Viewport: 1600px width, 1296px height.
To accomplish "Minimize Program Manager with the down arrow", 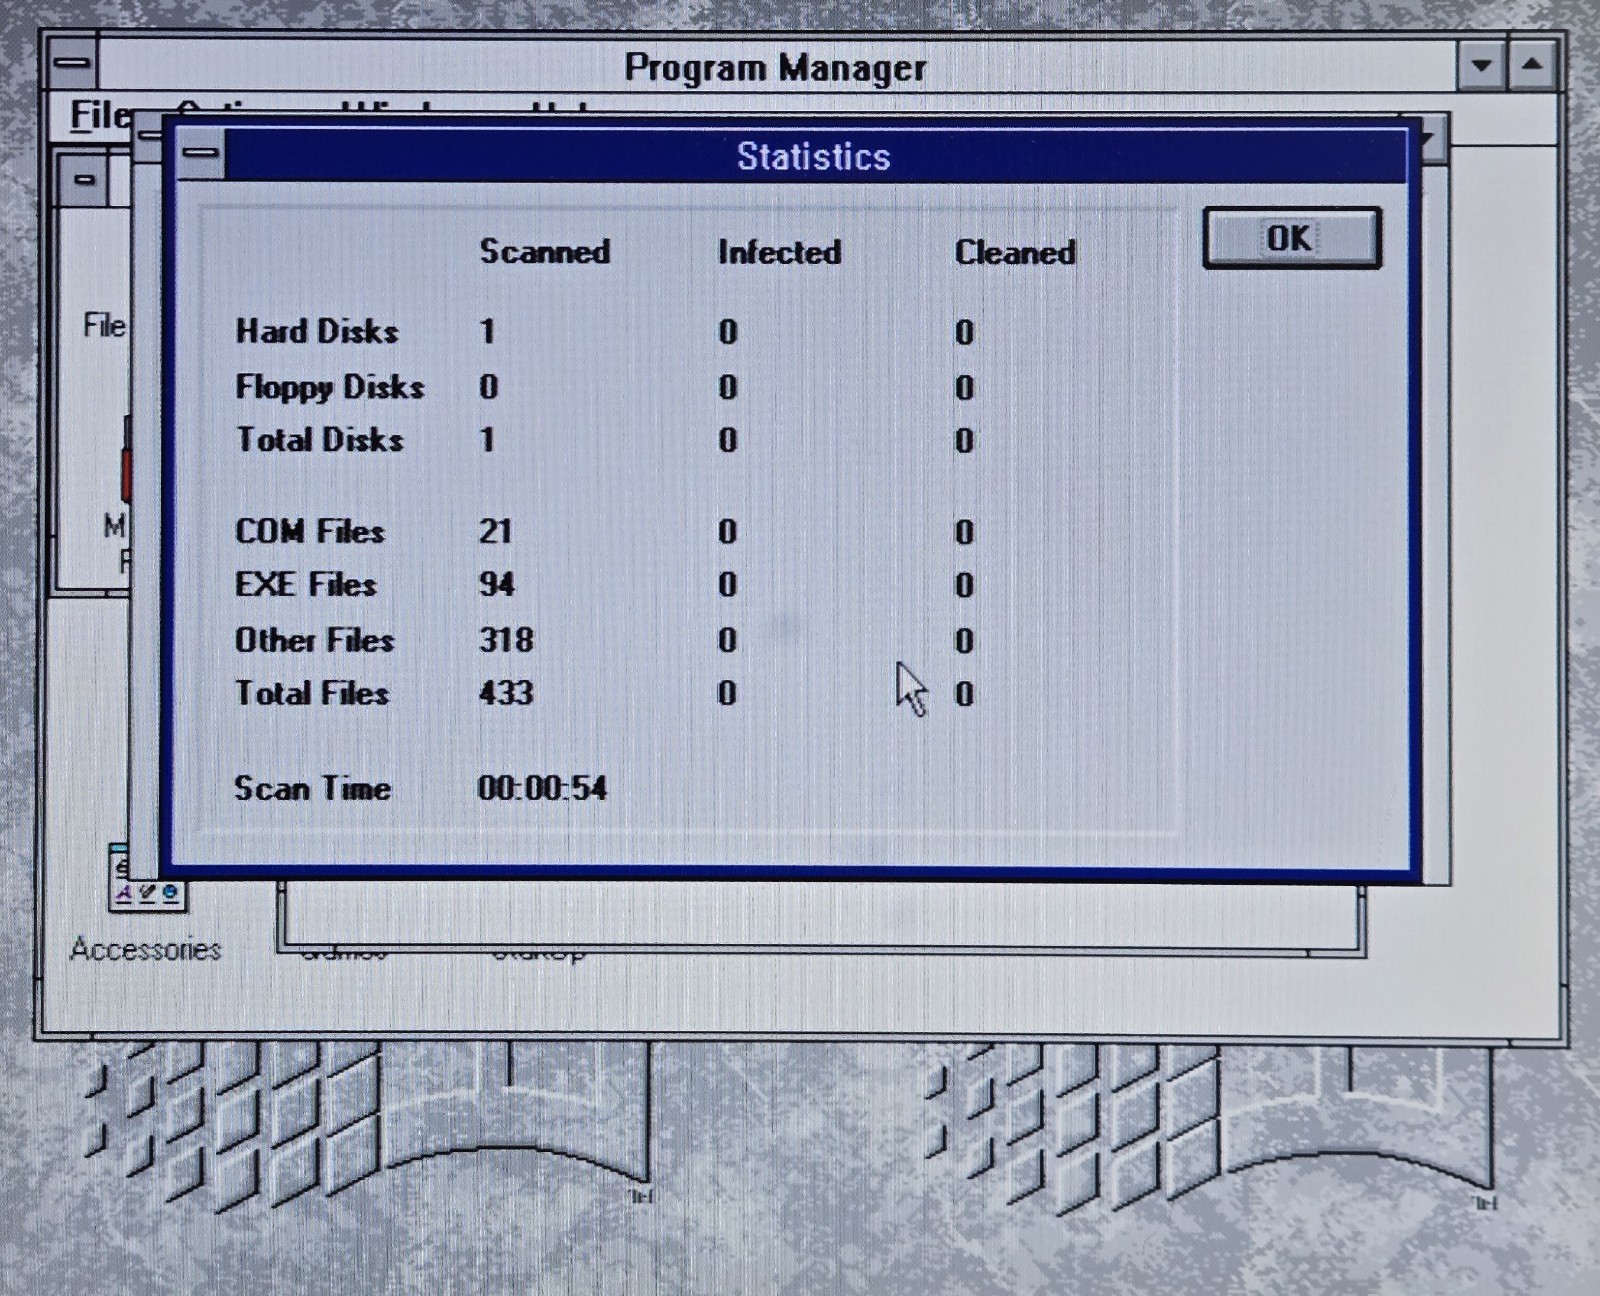I will click(1482, 66).
